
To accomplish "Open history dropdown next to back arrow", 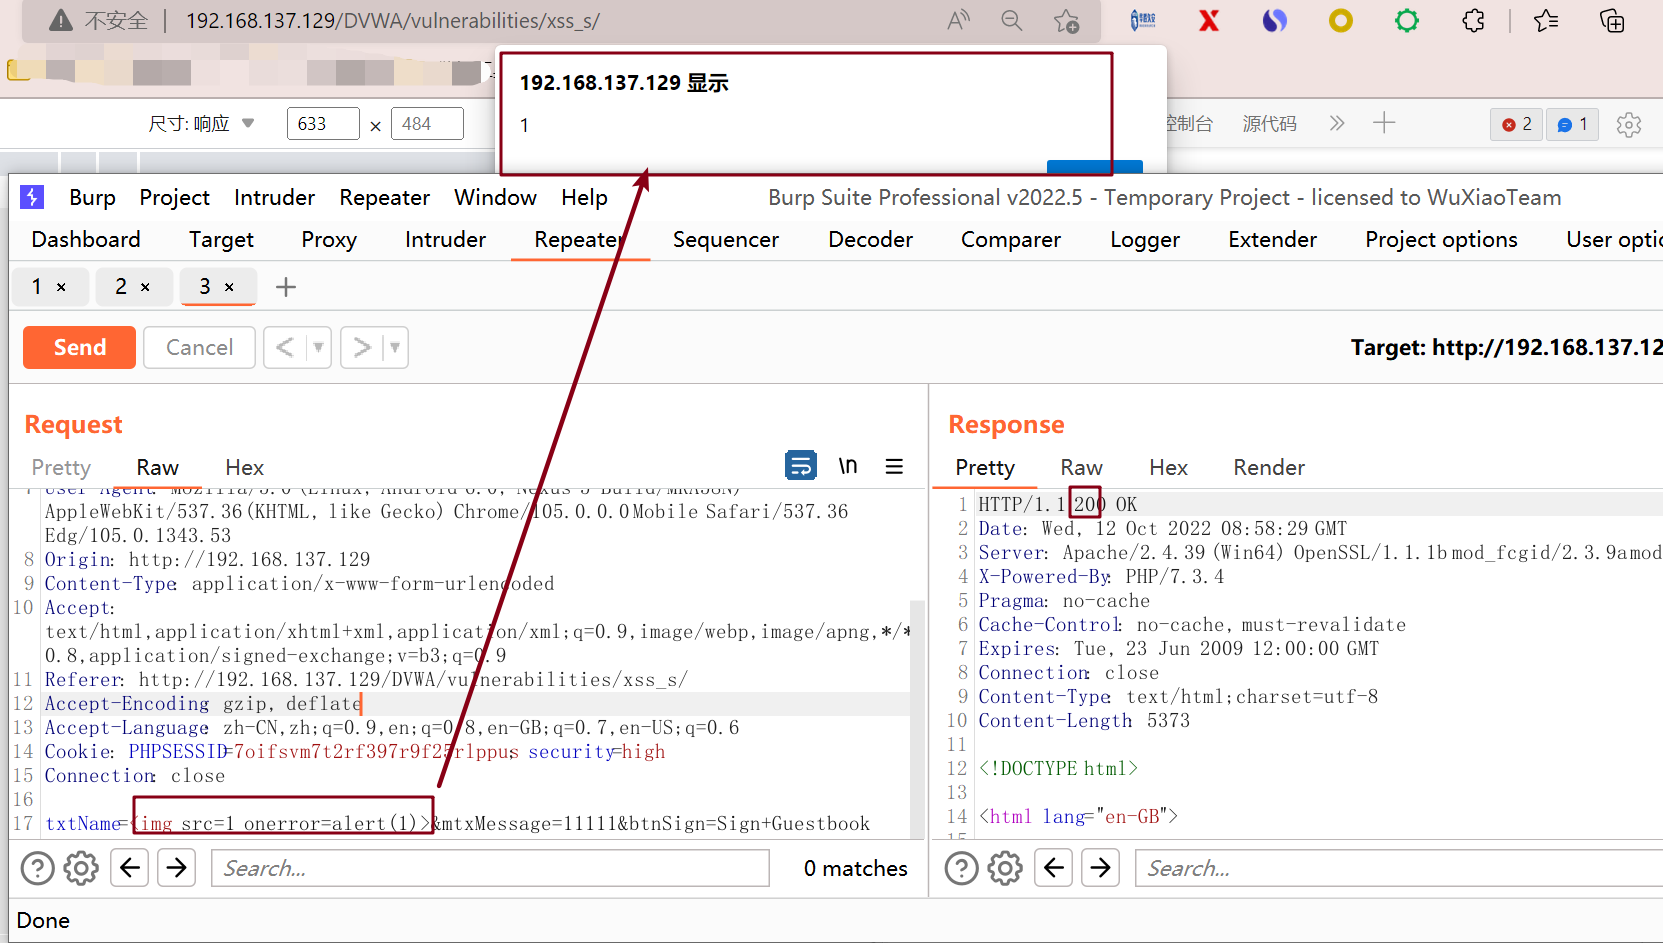I will [318, 347].
